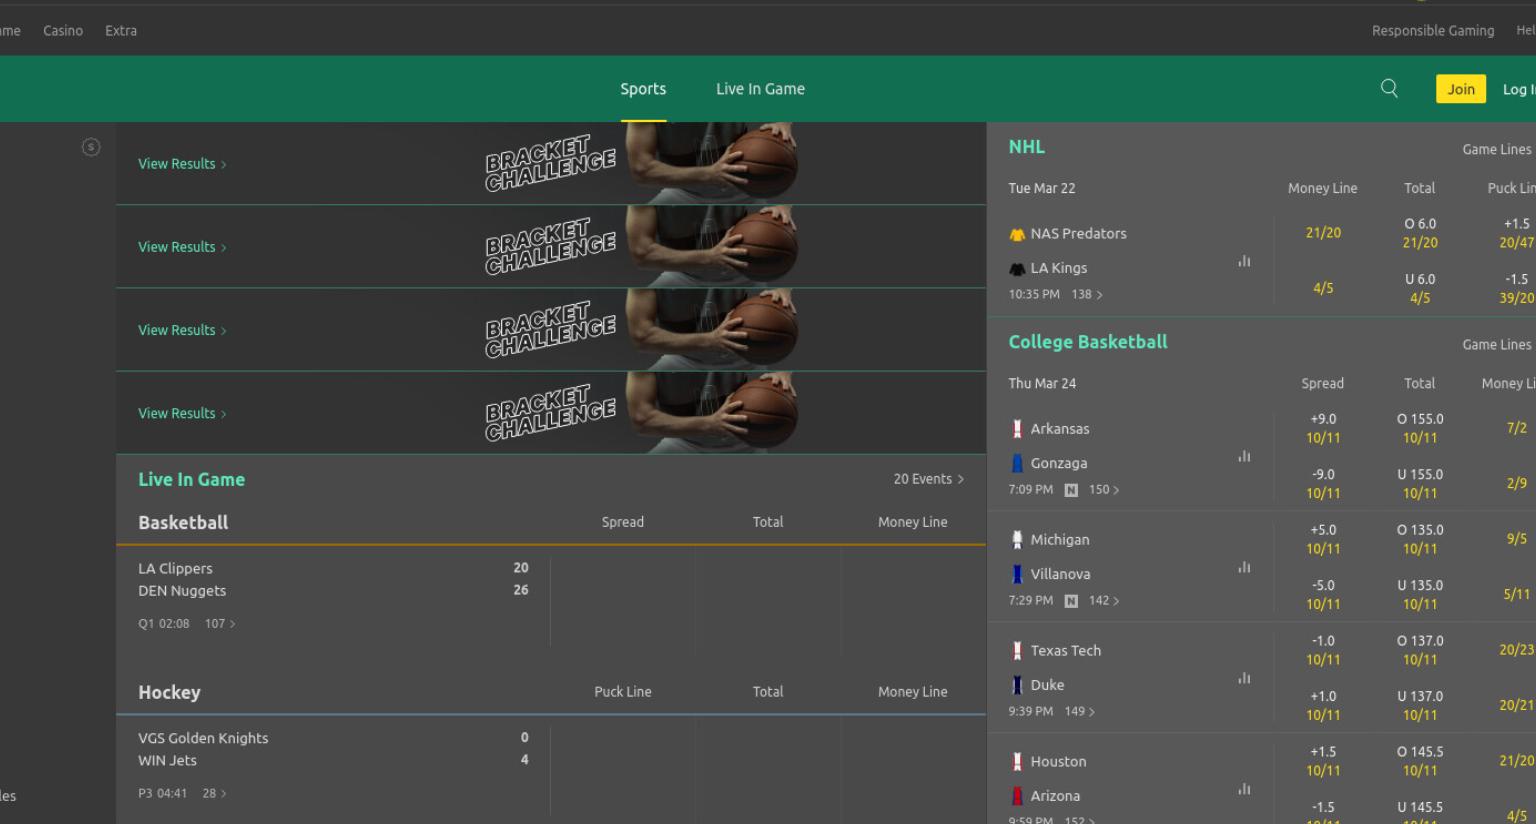1536x824 pixels.
Task: Bet NAS Predators money line 21/20
Action: click(x=1323, y=233)
